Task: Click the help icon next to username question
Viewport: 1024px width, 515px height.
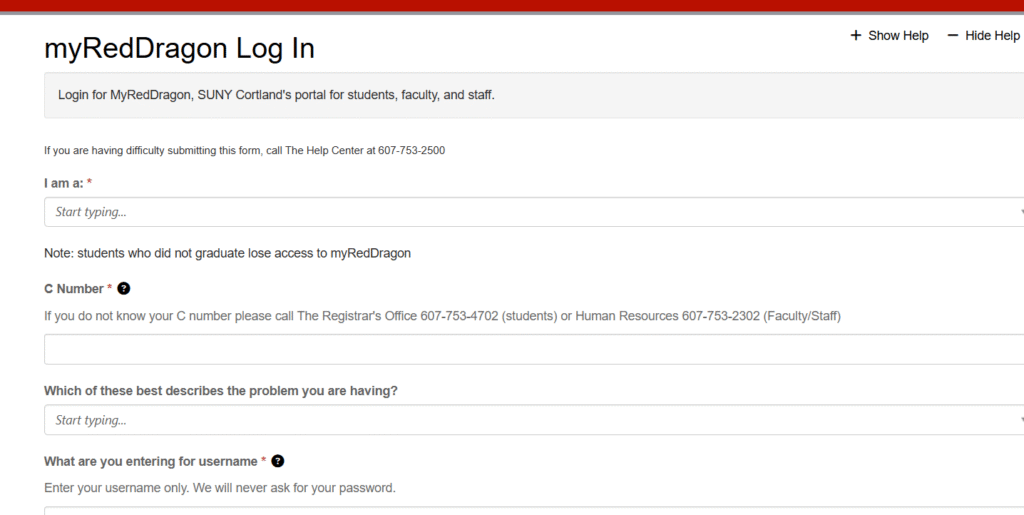Action: tap(278, 461)
